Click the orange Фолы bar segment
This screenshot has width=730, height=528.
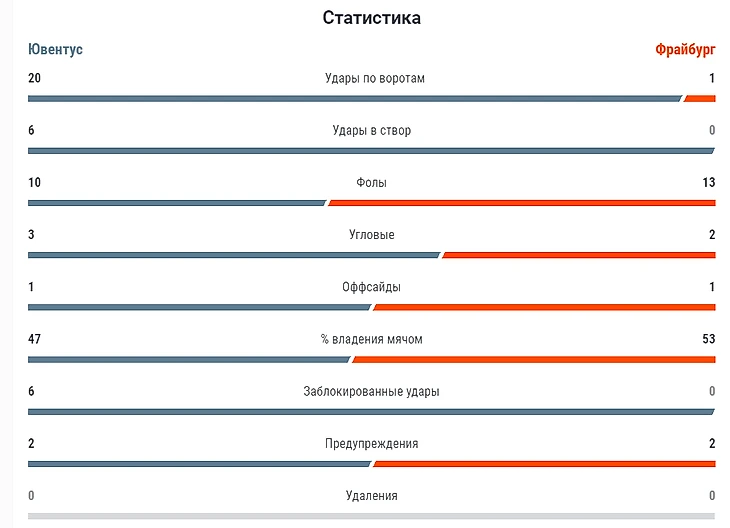521,203
